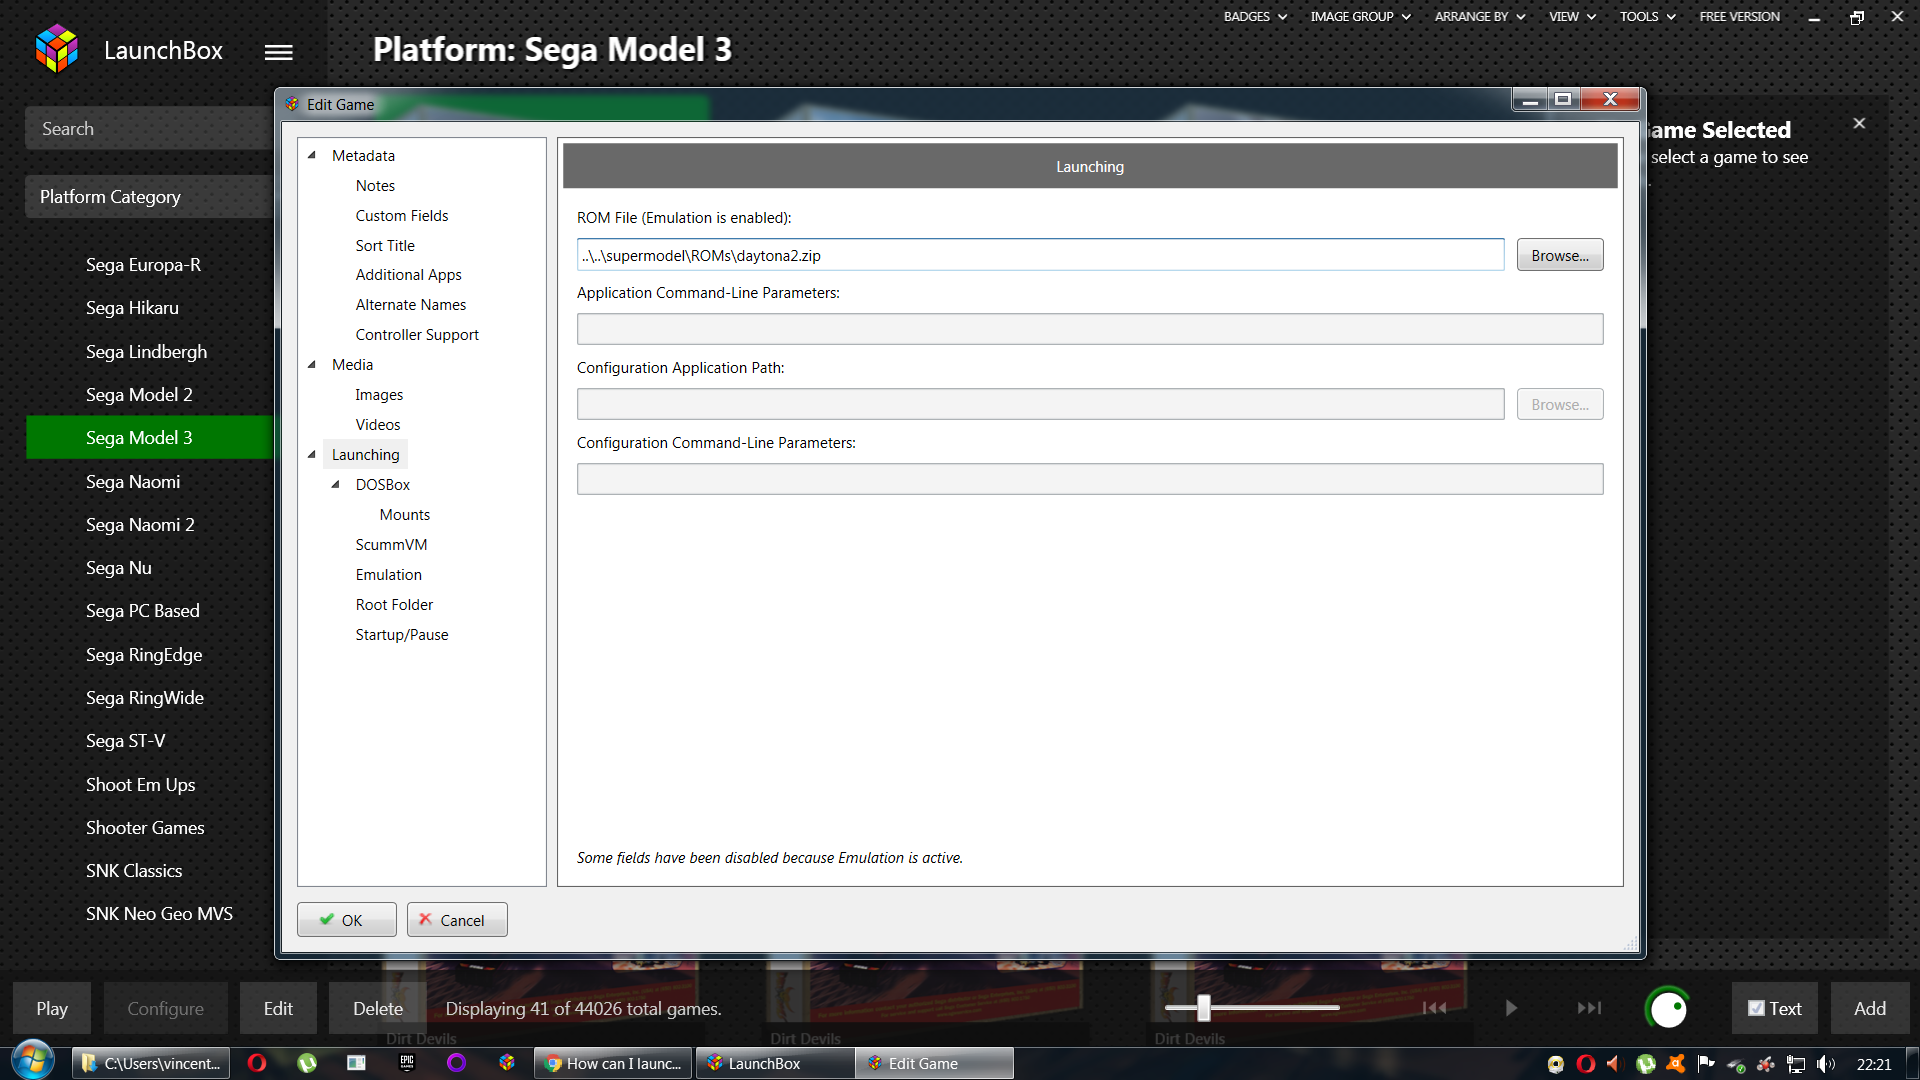Open the View dropdown menu
1920x1080 pixels.
tap(1572, 16)
